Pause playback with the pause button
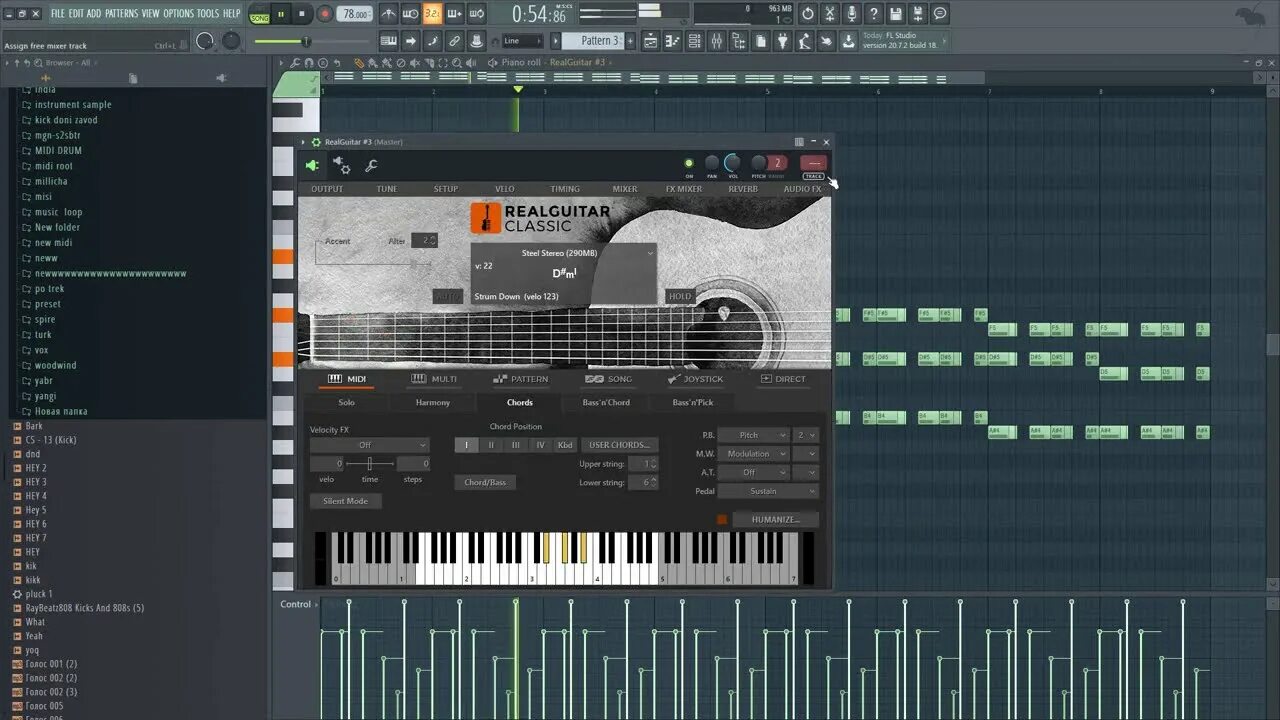The height and width of the screenshot is (720, 1280). coord(280,14)
